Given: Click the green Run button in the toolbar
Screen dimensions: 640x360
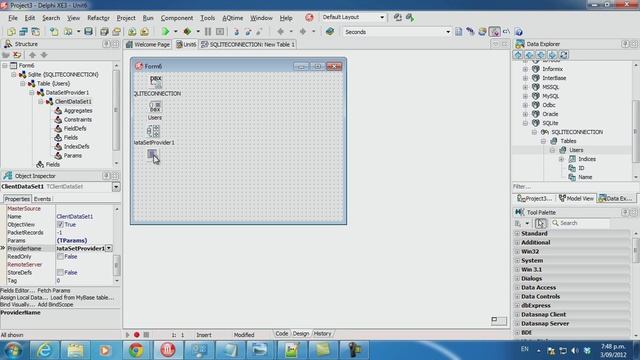Looking at the screenshot, I should click(x=165, y=31).
